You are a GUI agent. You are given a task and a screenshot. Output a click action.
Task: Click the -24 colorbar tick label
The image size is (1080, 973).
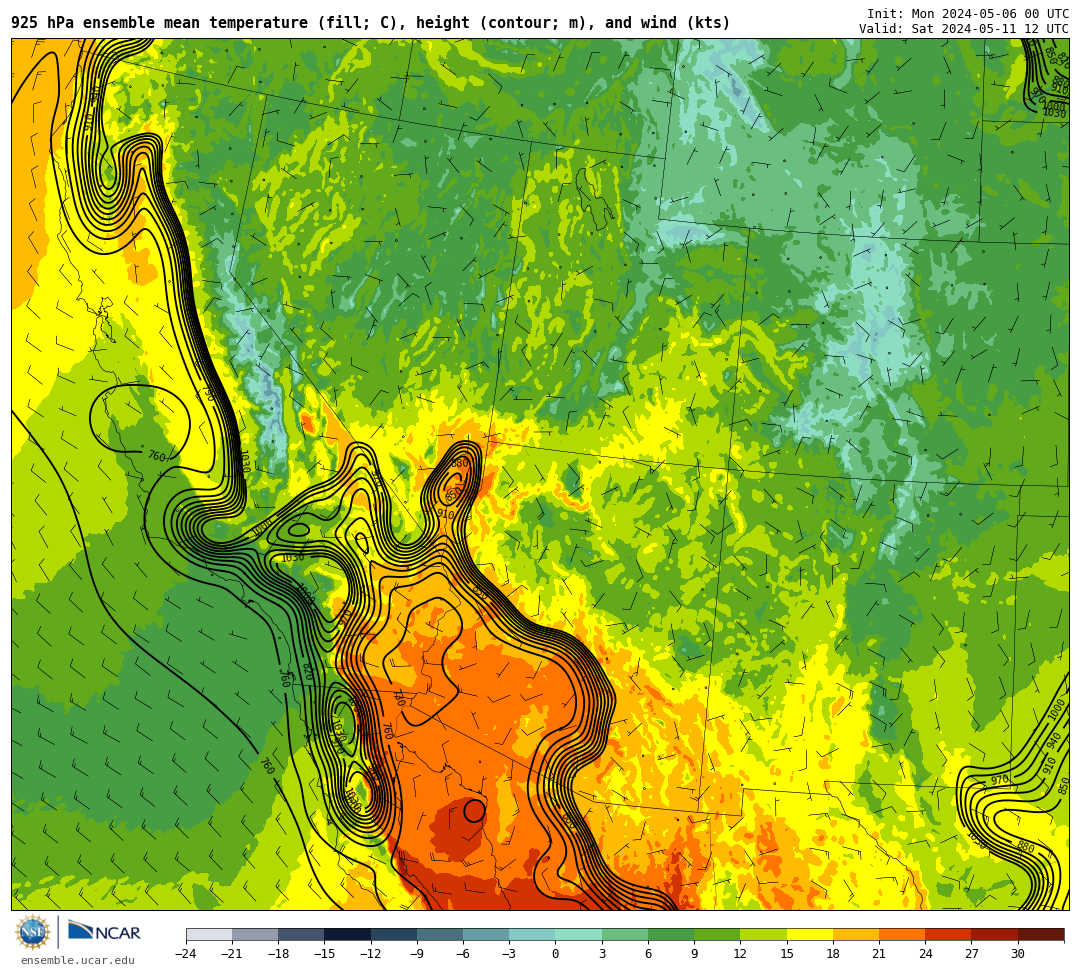tap(187, 954)
